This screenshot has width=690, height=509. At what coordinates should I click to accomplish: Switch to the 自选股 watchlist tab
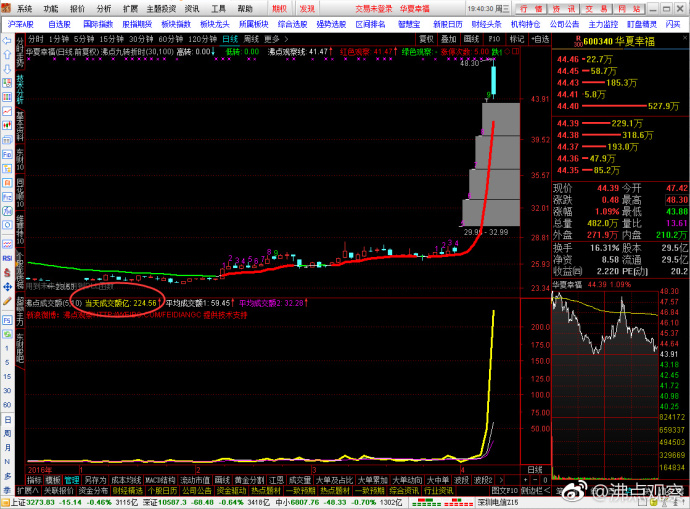(59, 22)
